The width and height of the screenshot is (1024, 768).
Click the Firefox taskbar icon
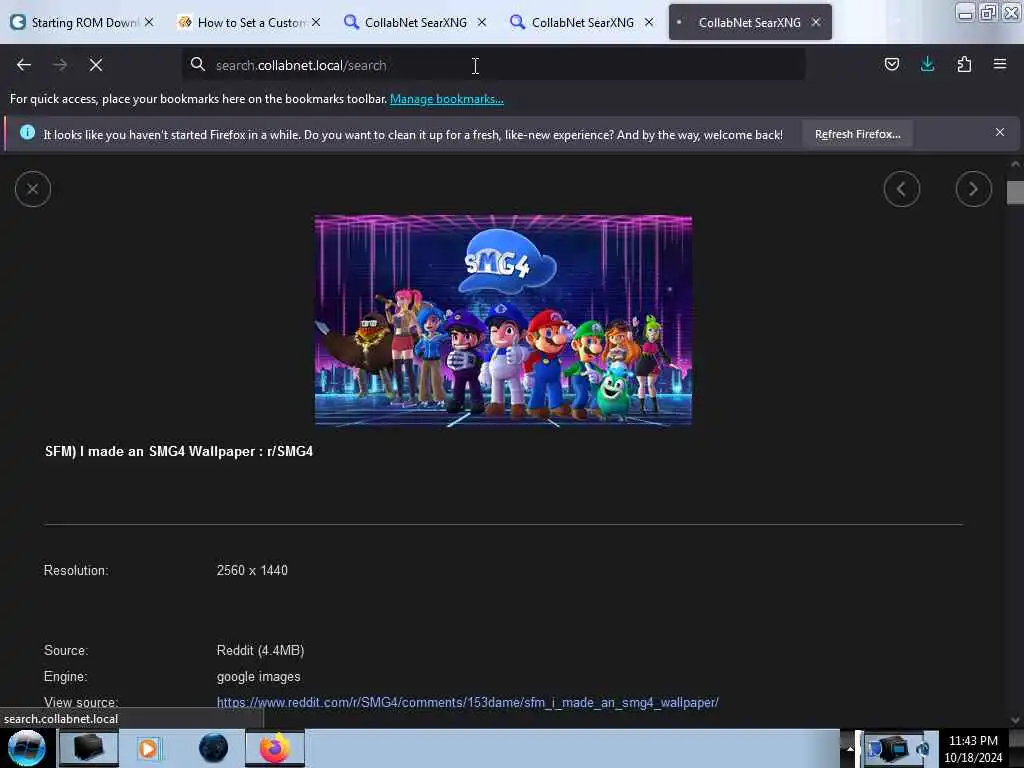(275, 748)
